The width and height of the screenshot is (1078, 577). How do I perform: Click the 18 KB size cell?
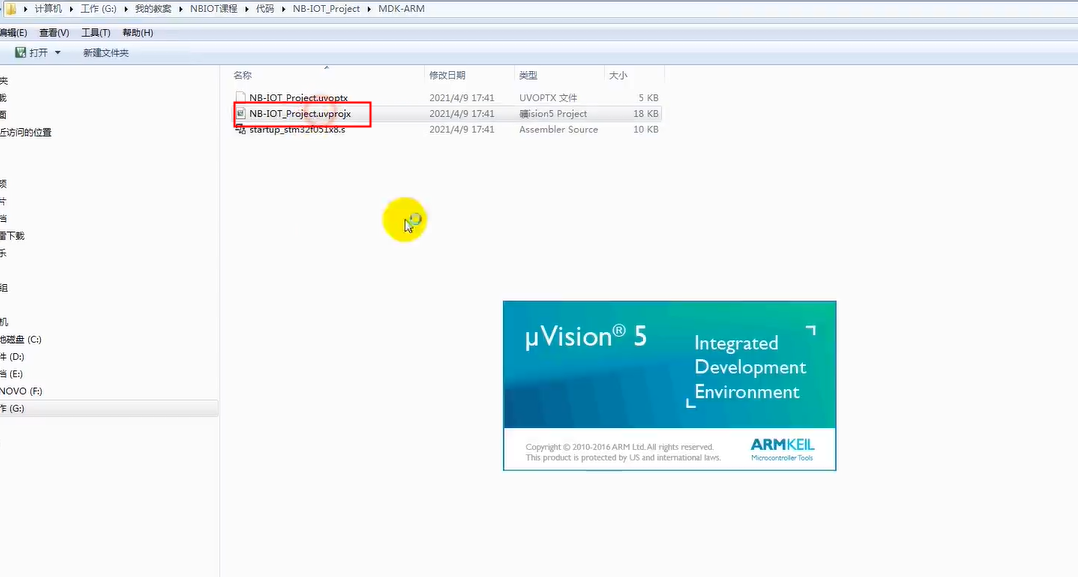tap(646, 113)
